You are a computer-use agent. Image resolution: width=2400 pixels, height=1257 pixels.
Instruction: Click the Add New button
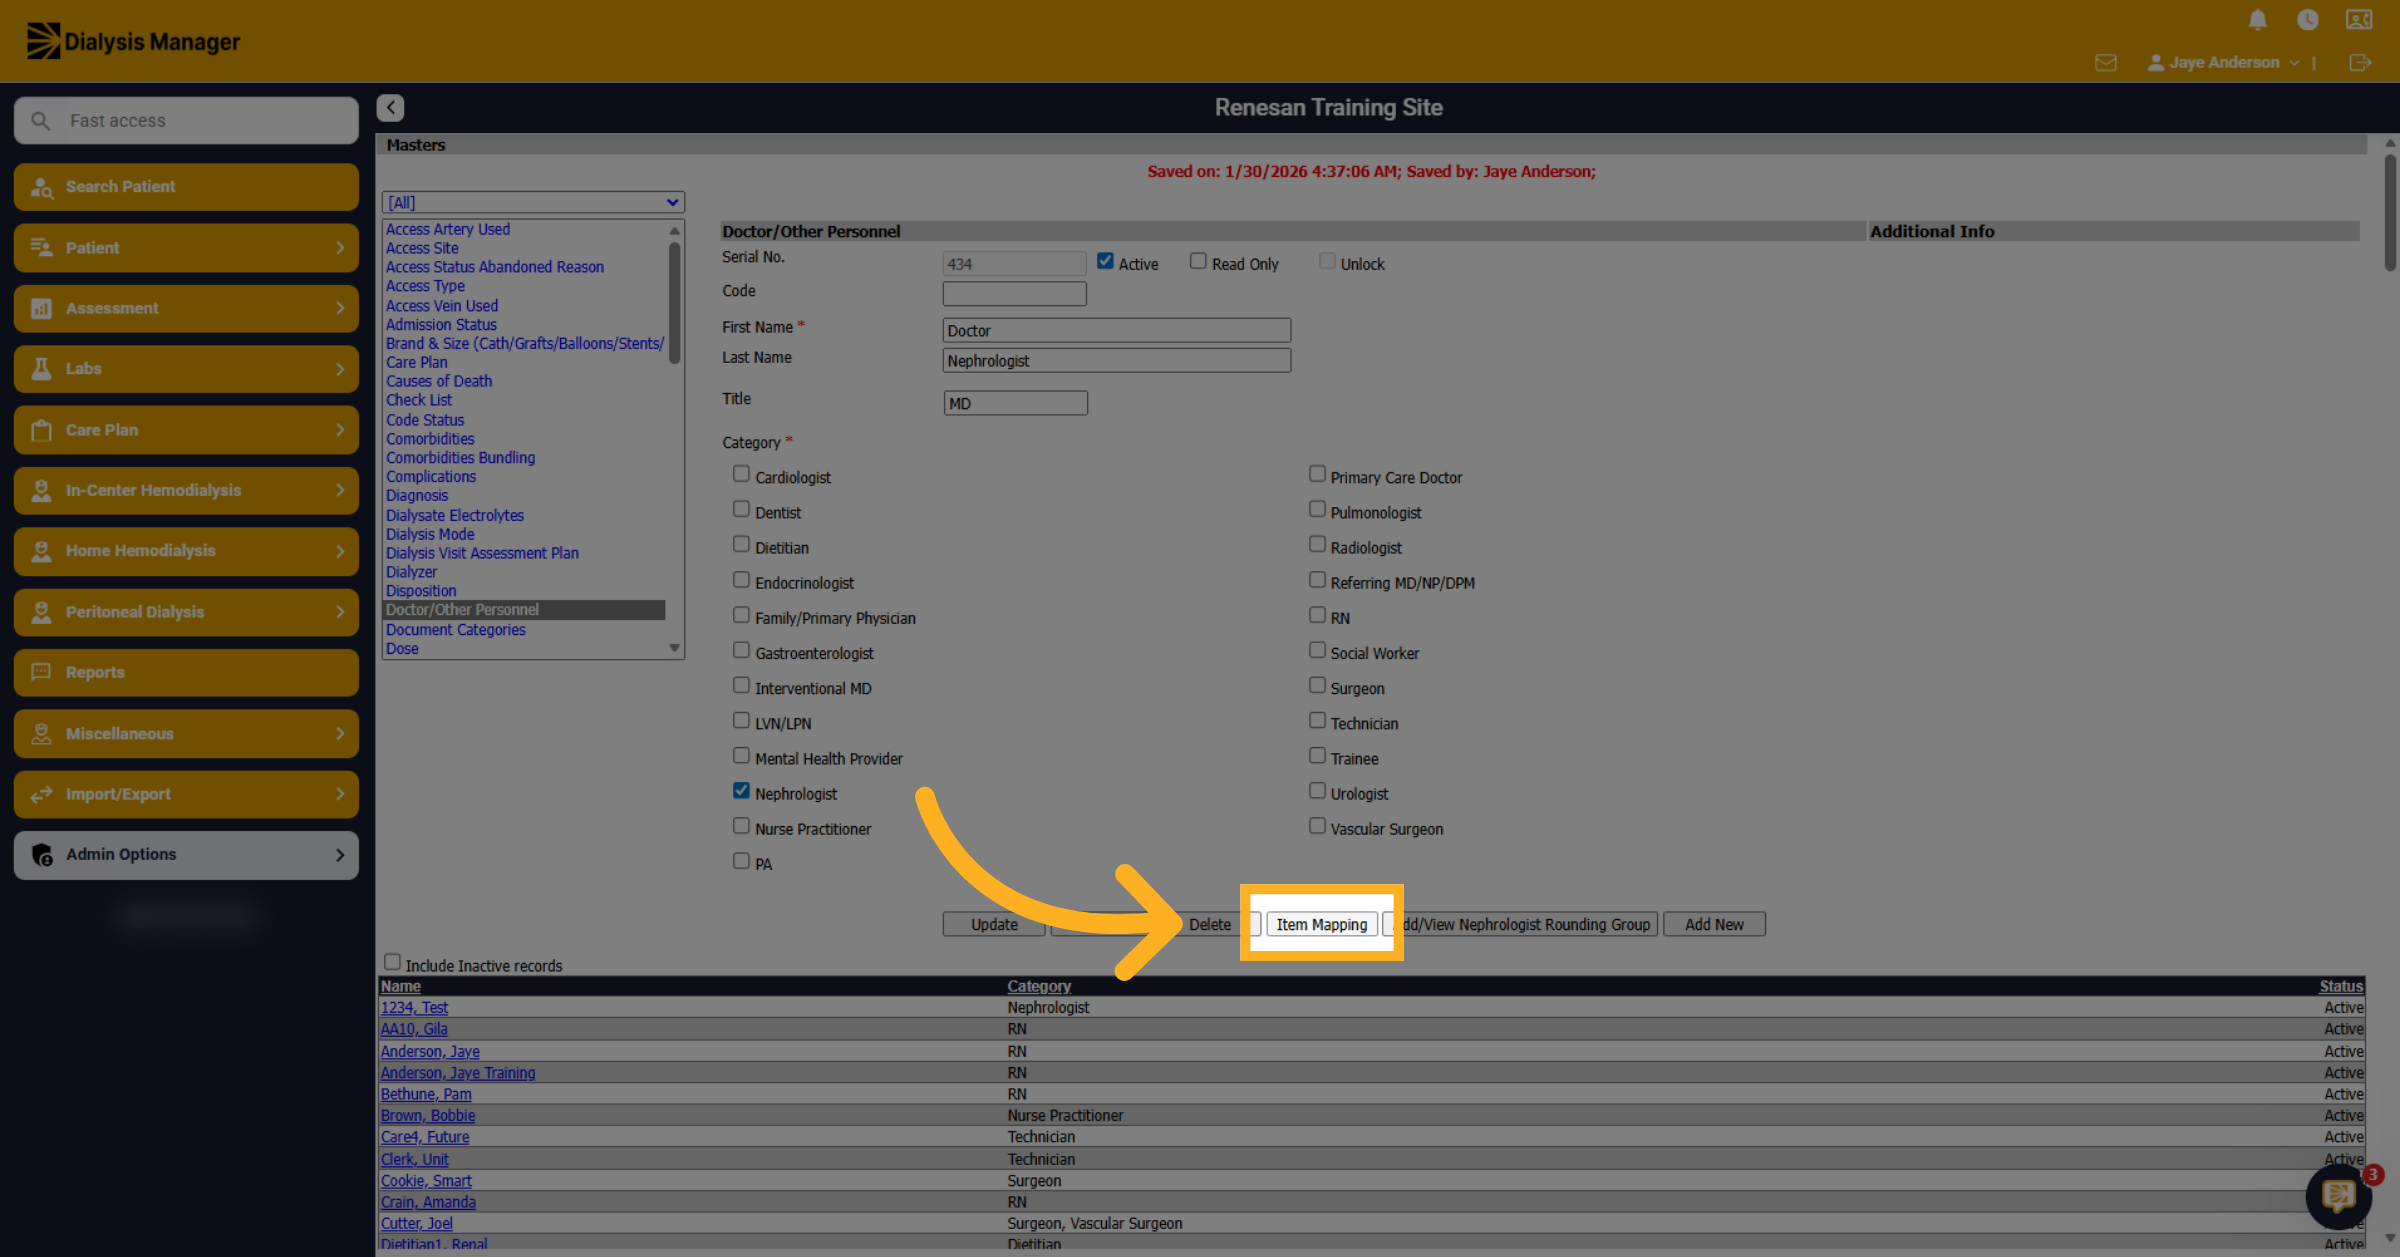tap(1714, 924)
